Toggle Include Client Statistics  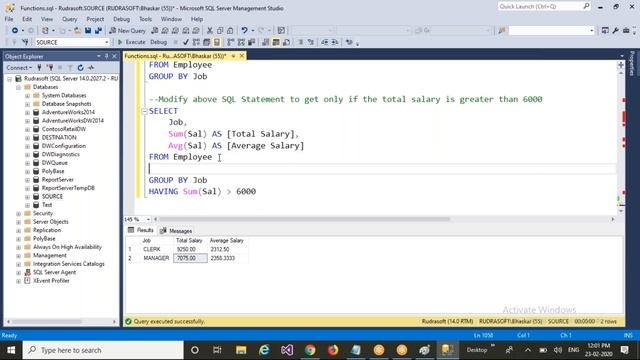(x=251, y=42)
